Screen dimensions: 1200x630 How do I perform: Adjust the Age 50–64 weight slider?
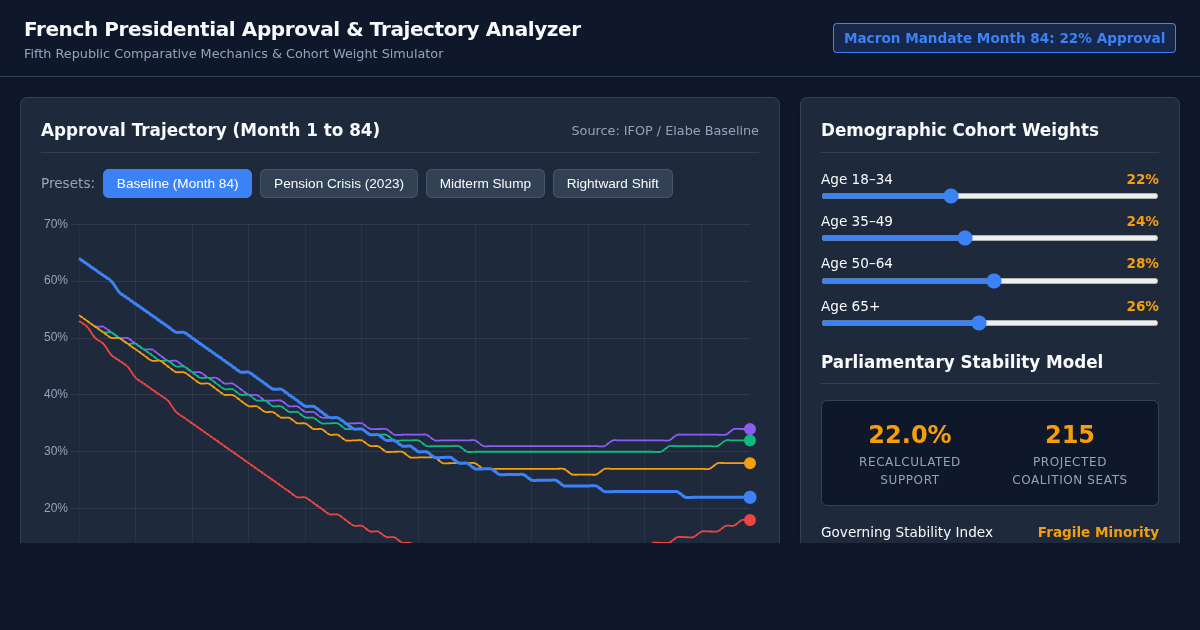990,281
